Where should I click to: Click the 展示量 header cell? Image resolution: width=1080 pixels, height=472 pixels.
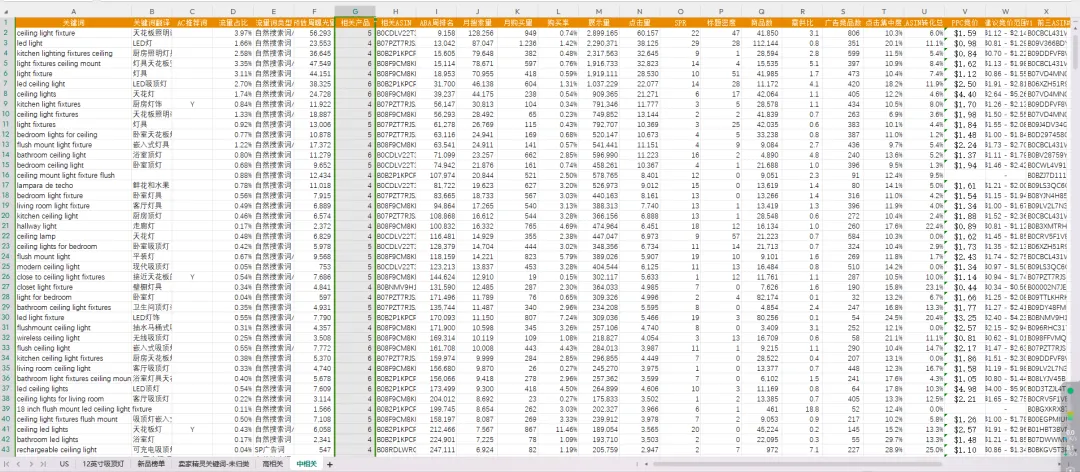click(599, 22)
